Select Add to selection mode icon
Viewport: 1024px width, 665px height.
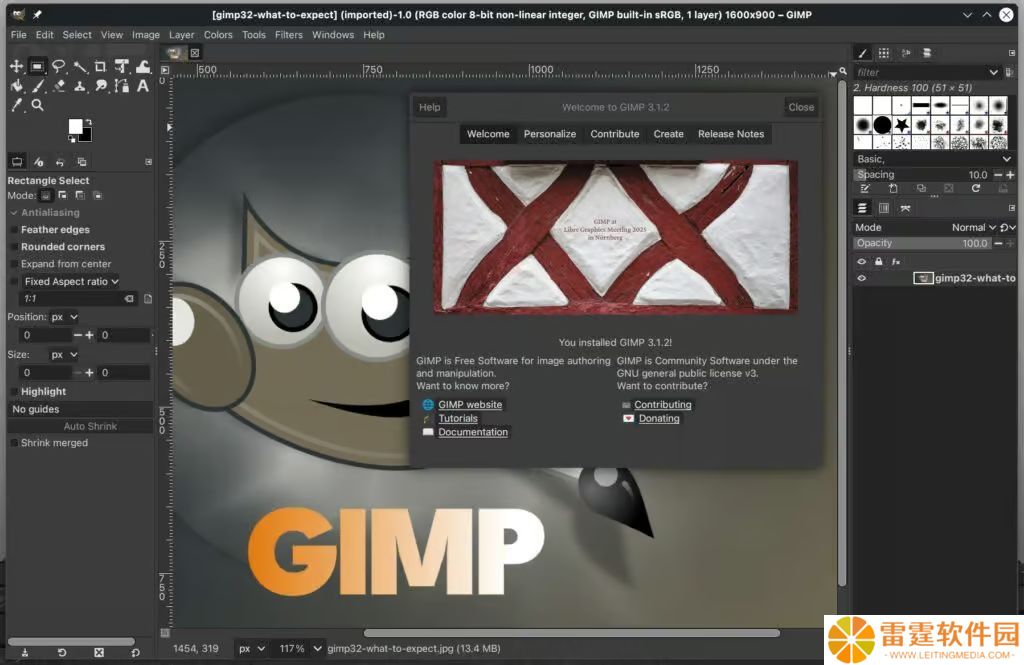point(63,195)
